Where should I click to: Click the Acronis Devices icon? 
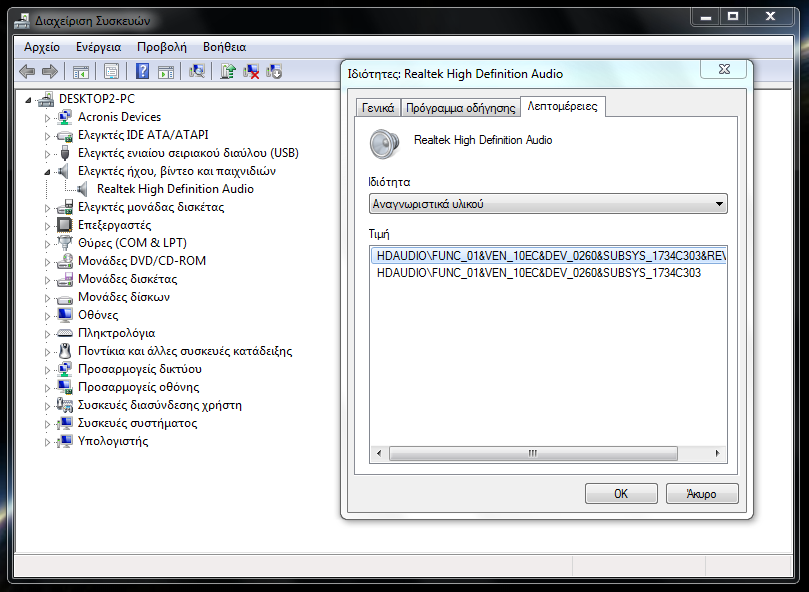click(x=64, y=117)
